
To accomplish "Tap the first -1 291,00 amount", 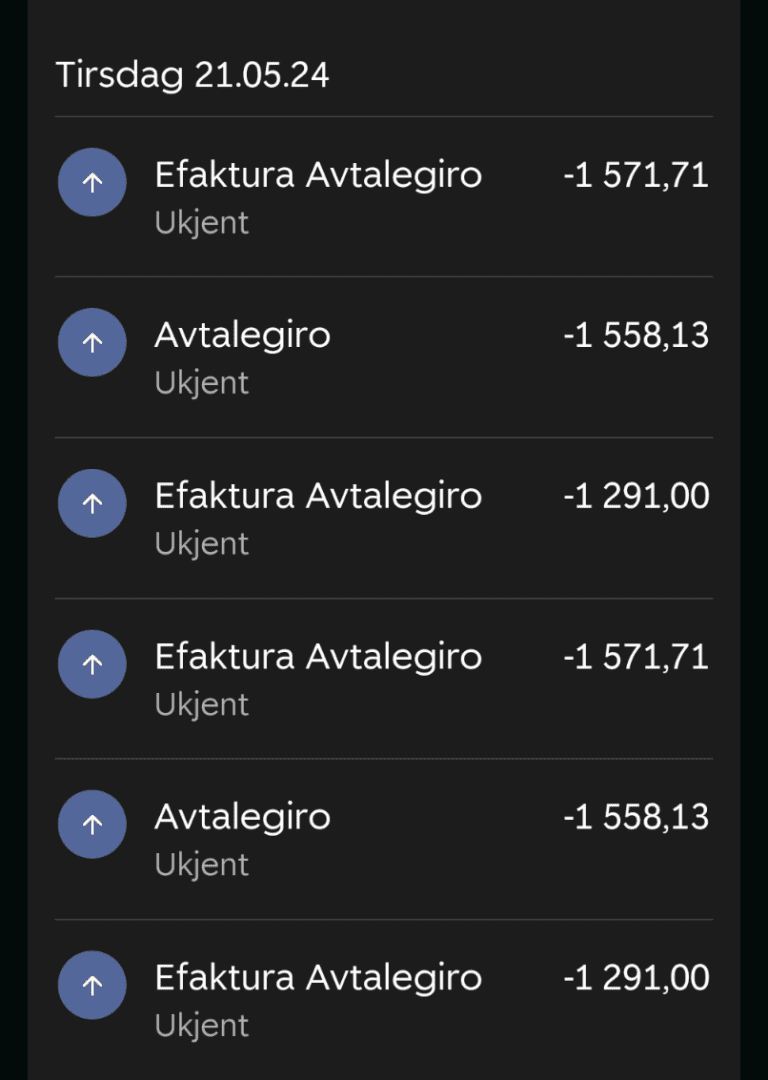I will [636, 496].
